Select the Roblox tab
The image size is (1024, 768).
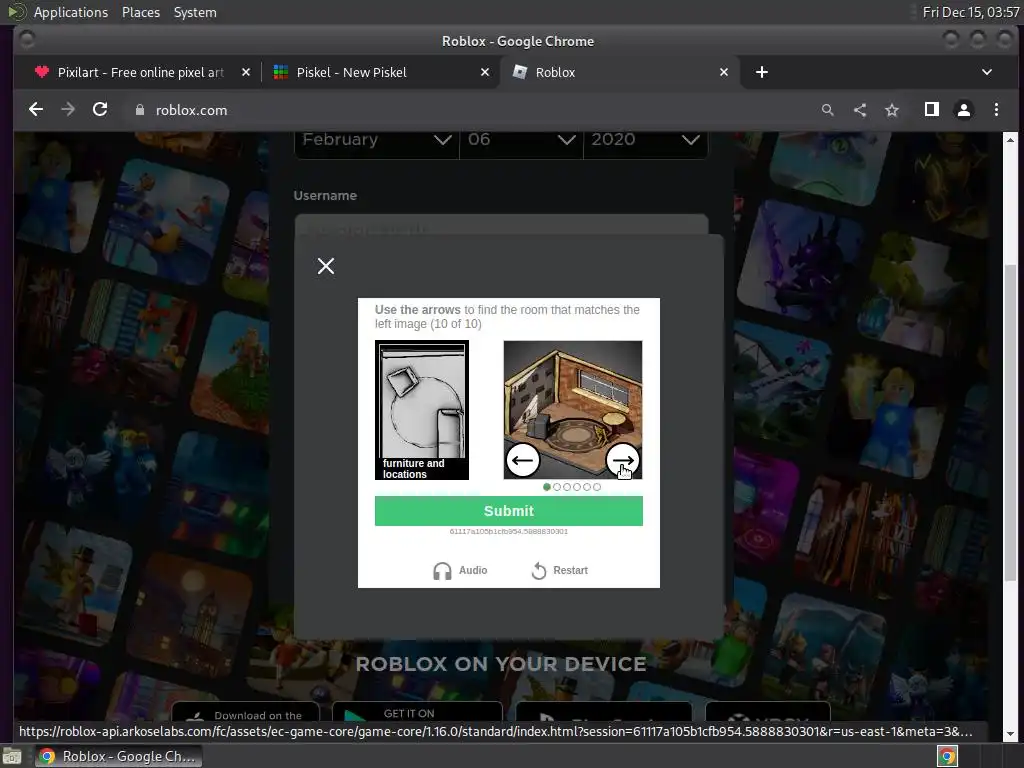tap(619, 72)
